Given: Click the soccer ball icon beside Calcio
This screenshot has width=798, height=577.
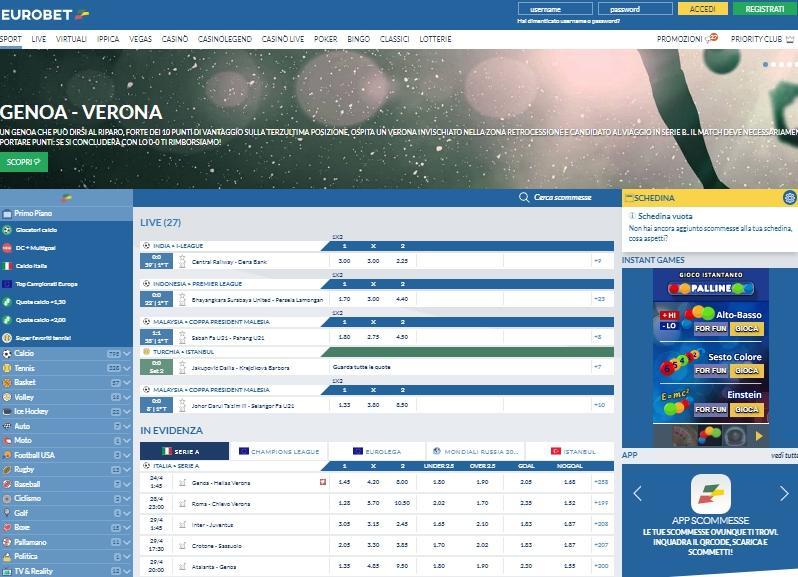Looking at the screenshot, I should tap(7, 353).
